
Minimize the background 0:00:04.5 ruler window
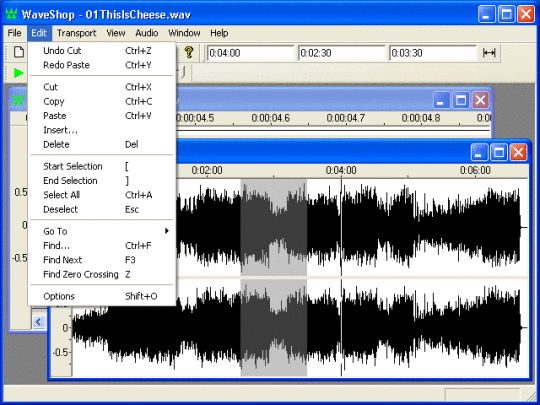point(441,100)
